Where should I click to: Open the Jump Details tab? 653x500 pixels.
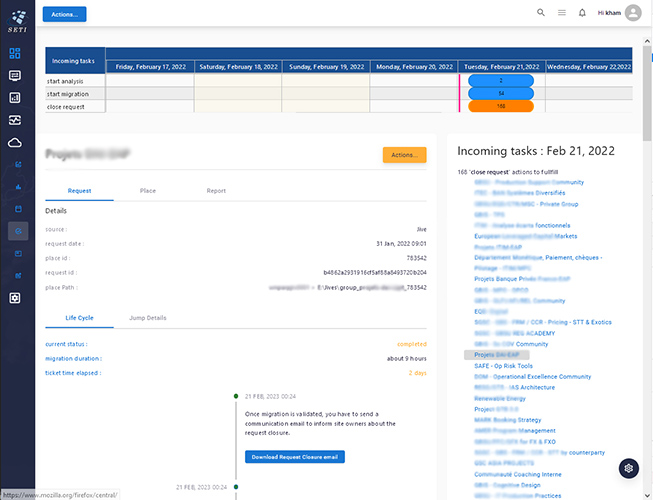click(x=148, y=318)
